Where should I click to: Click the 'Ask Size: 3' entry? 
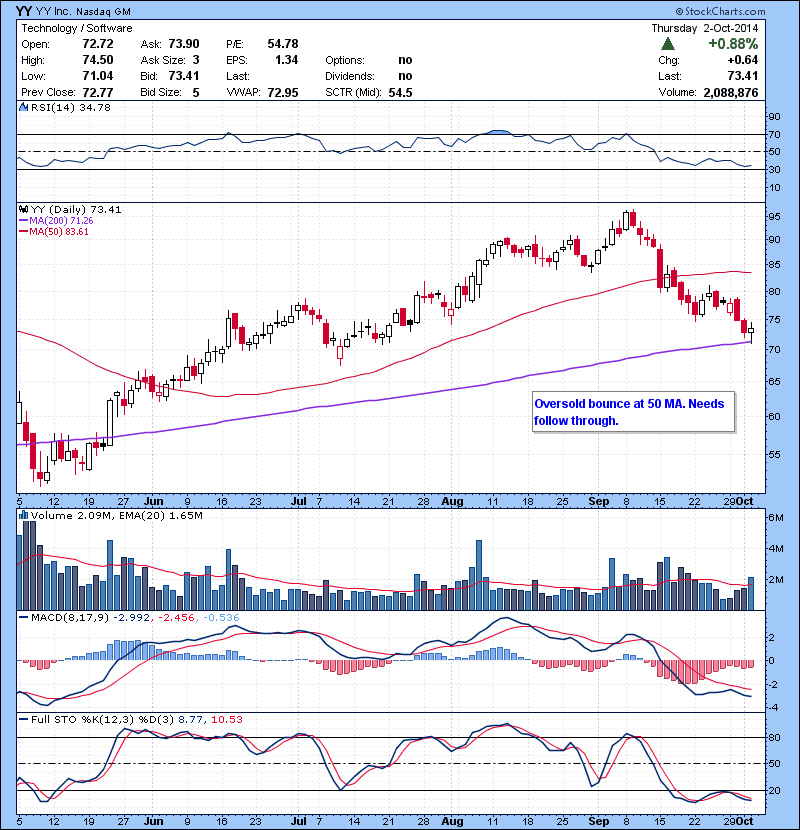[170, 60]
